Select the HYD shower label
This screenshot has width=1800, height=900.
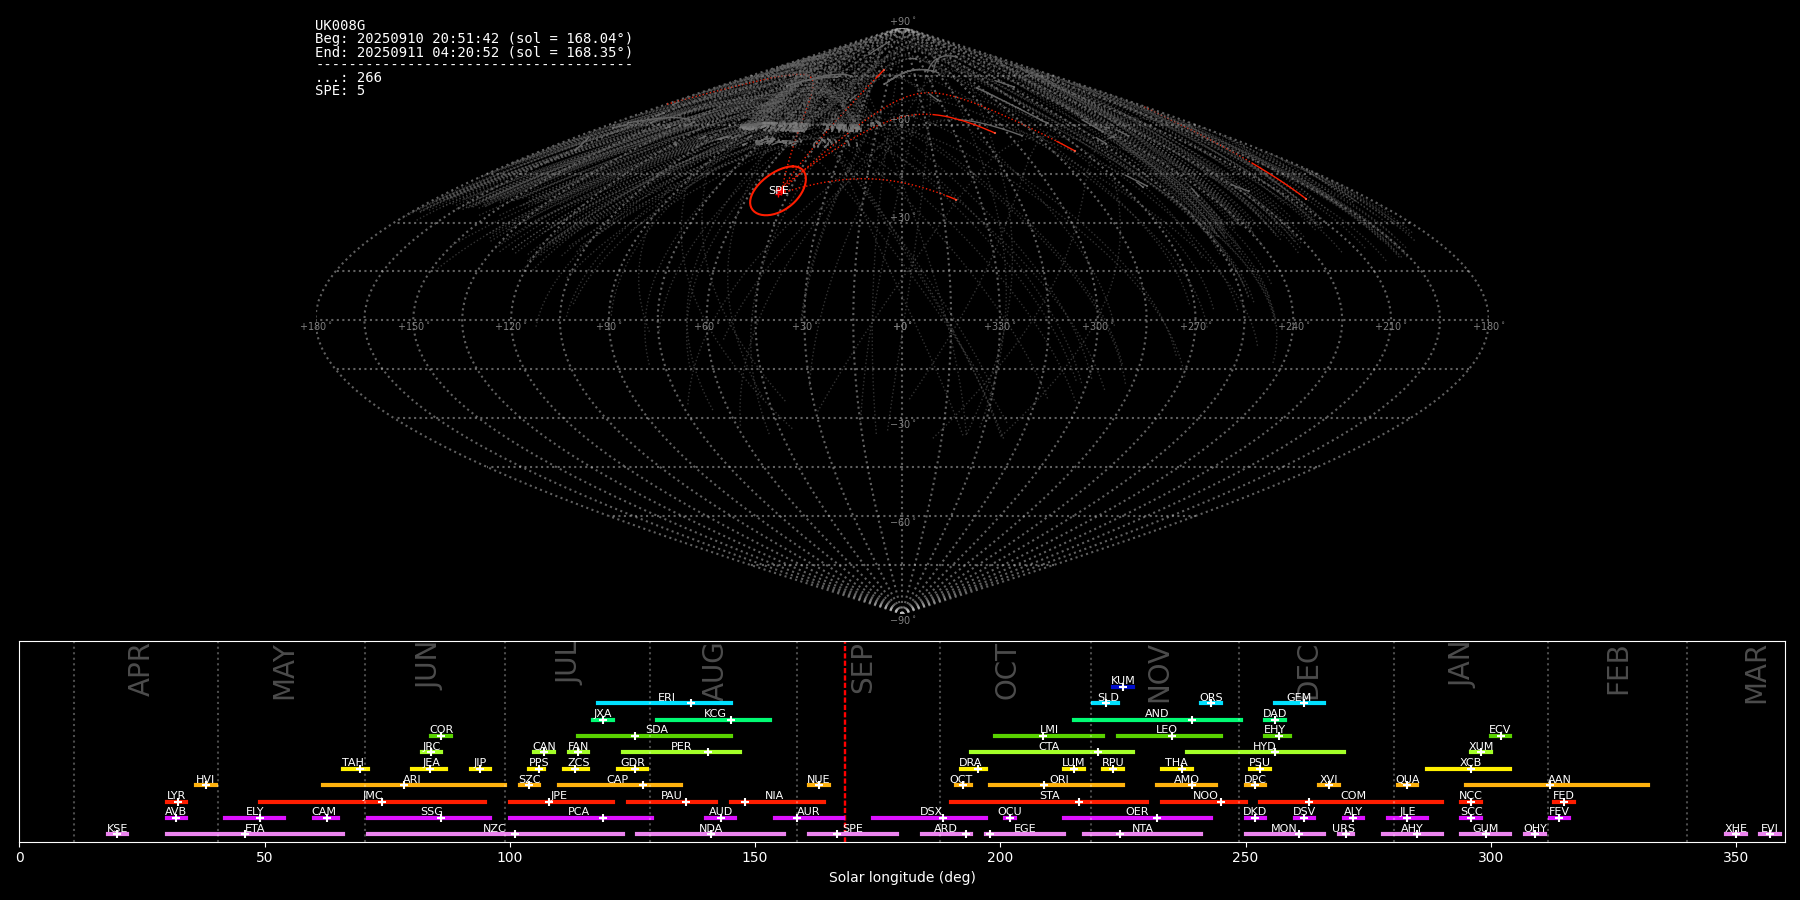tap(1265, 746)
